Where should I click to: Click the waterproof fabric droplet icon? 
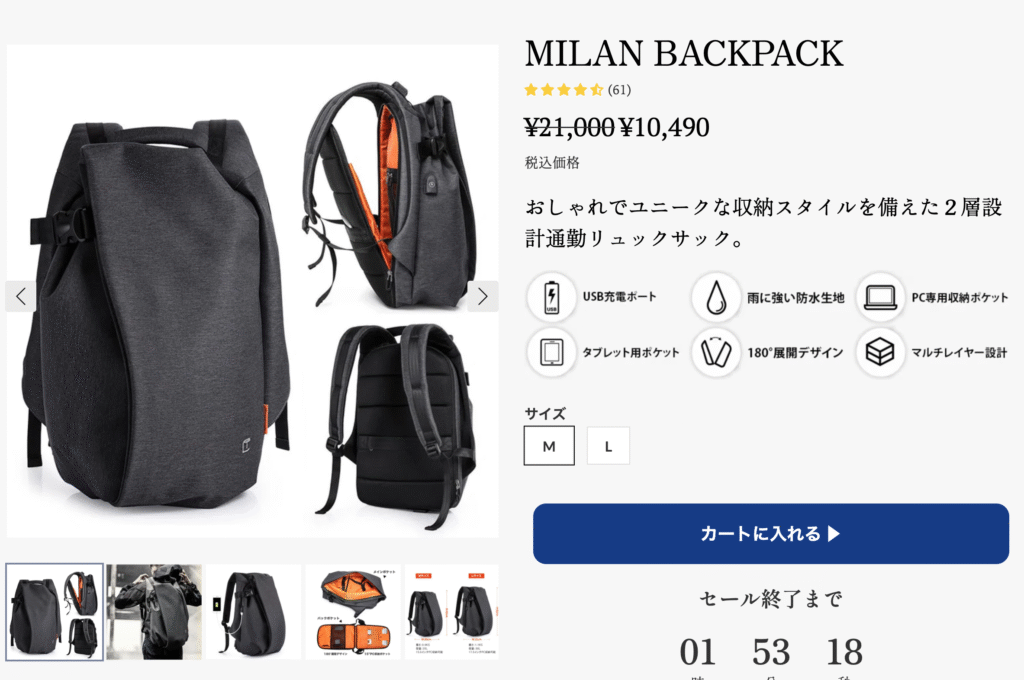pyautogui.click(x=716, y=297)
